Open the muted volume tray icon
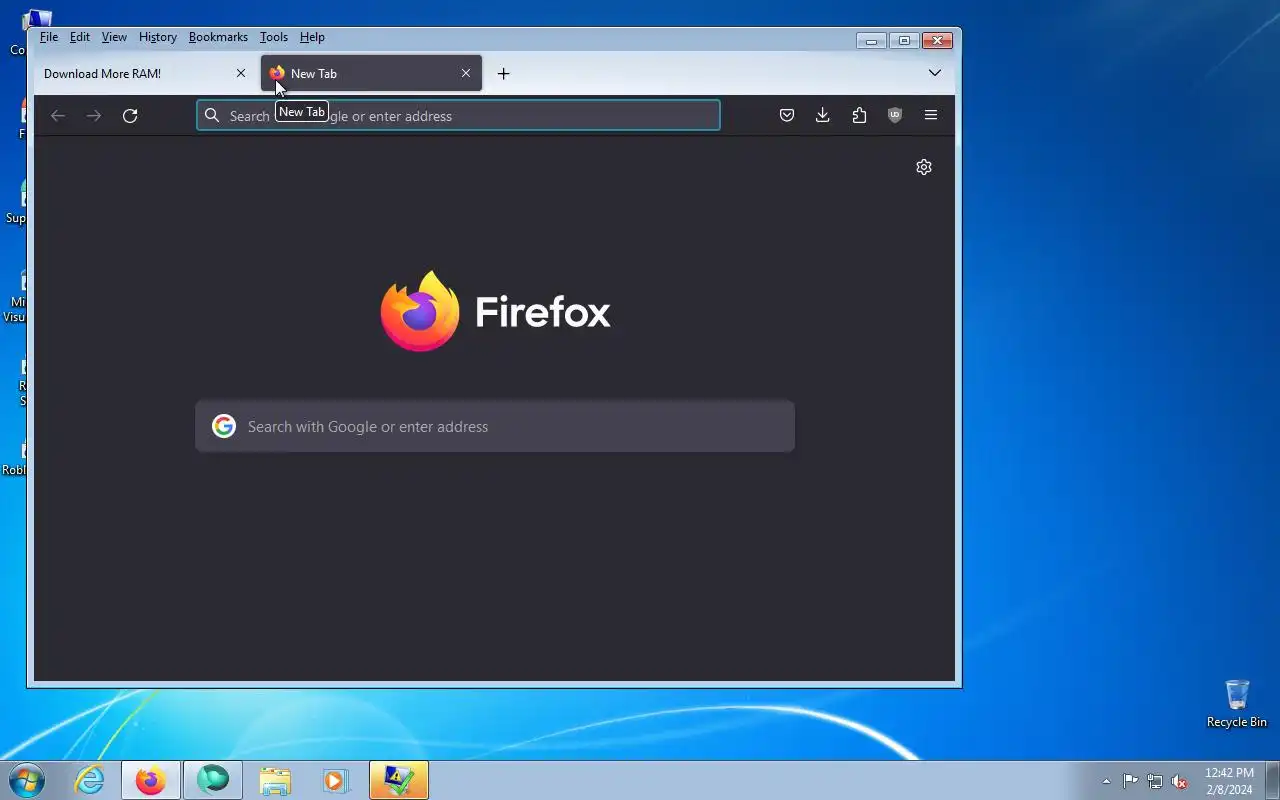The height and width of the screenshot is (800, 1280). coord(1180,781)
